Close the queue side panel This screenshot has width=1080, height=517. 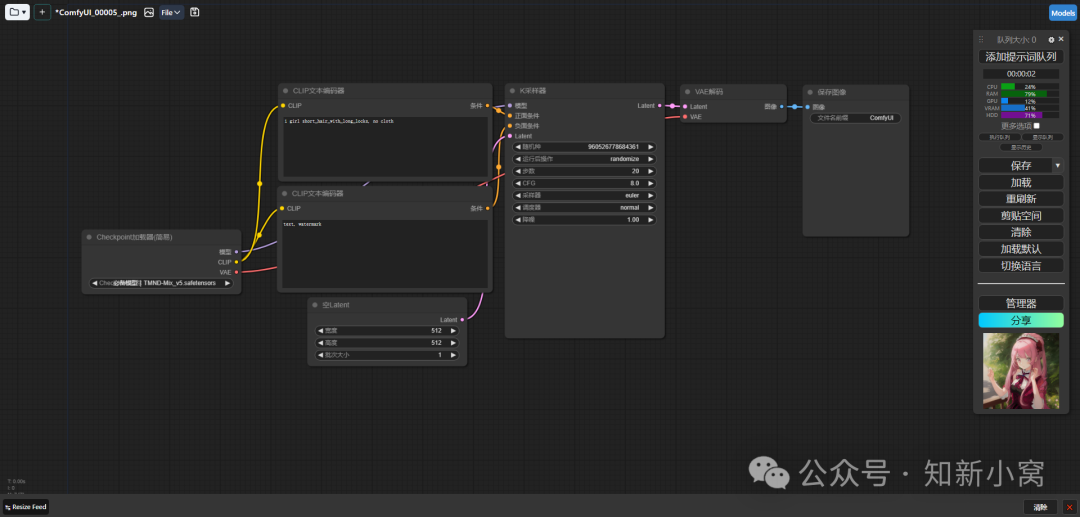tap(1061, 39)
